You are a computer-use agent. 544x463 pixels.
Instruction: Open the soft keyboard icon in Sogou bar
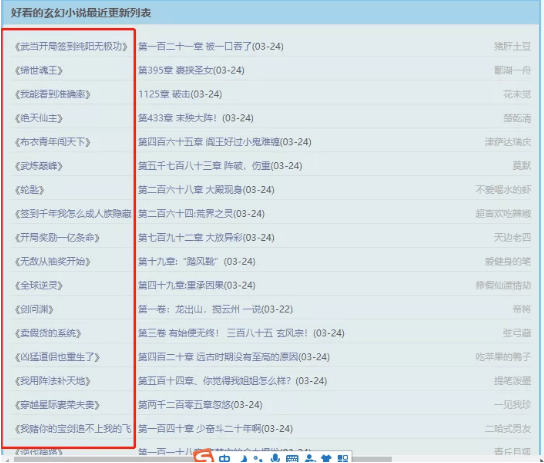[292, 458]
